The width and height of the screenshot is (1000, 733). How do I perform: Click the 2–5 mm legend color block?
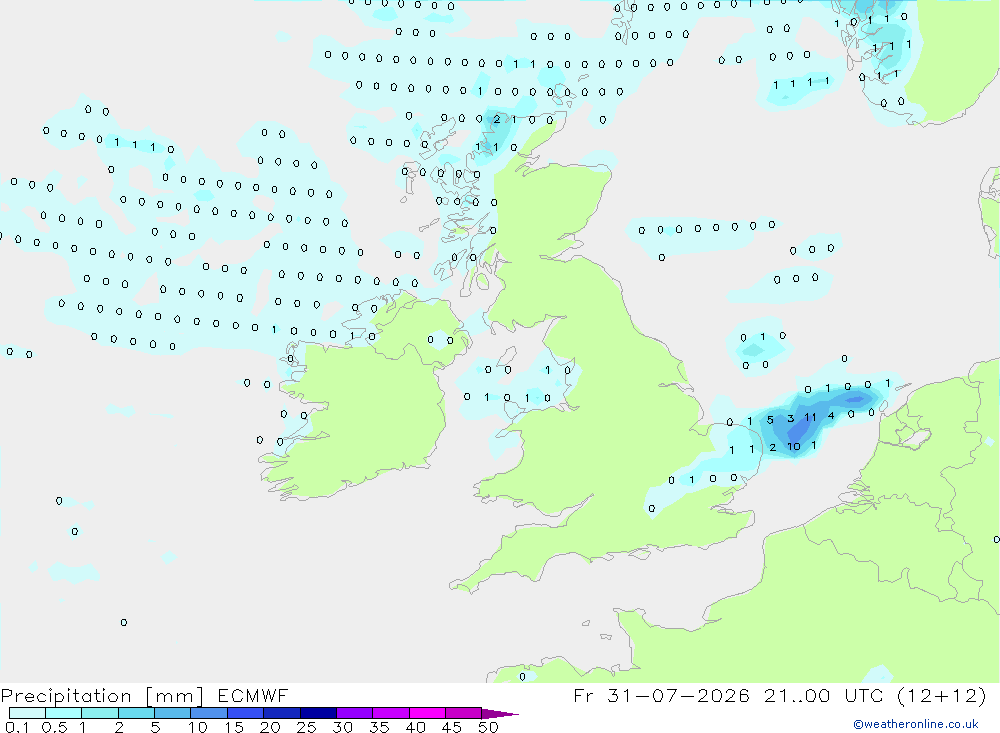click(x=136, y=713)
